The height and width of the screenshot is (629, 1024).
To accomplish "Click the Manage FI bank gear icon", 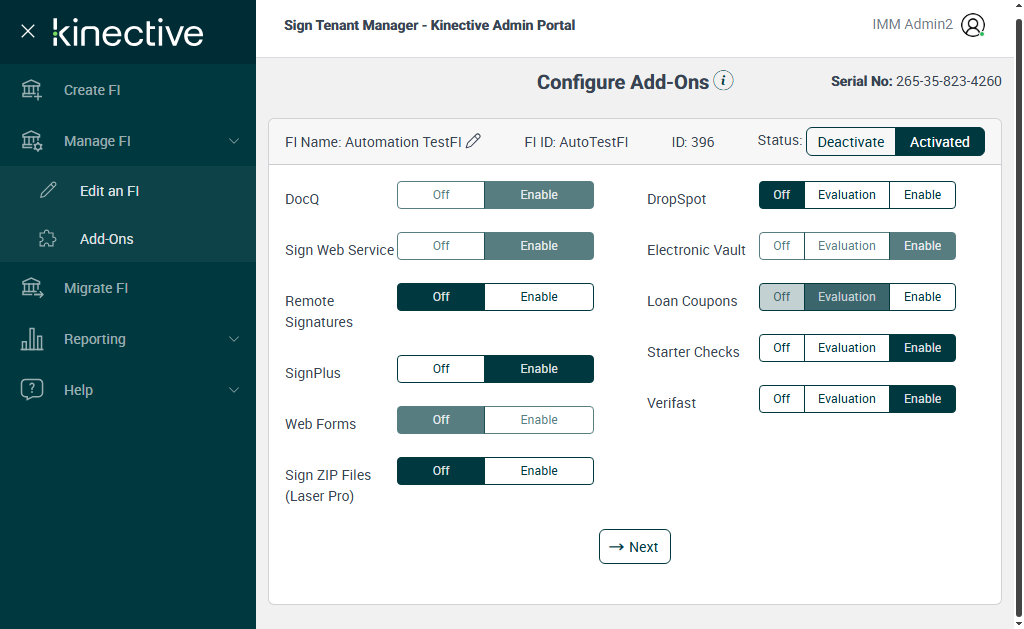I will click(x=31, y=141).
